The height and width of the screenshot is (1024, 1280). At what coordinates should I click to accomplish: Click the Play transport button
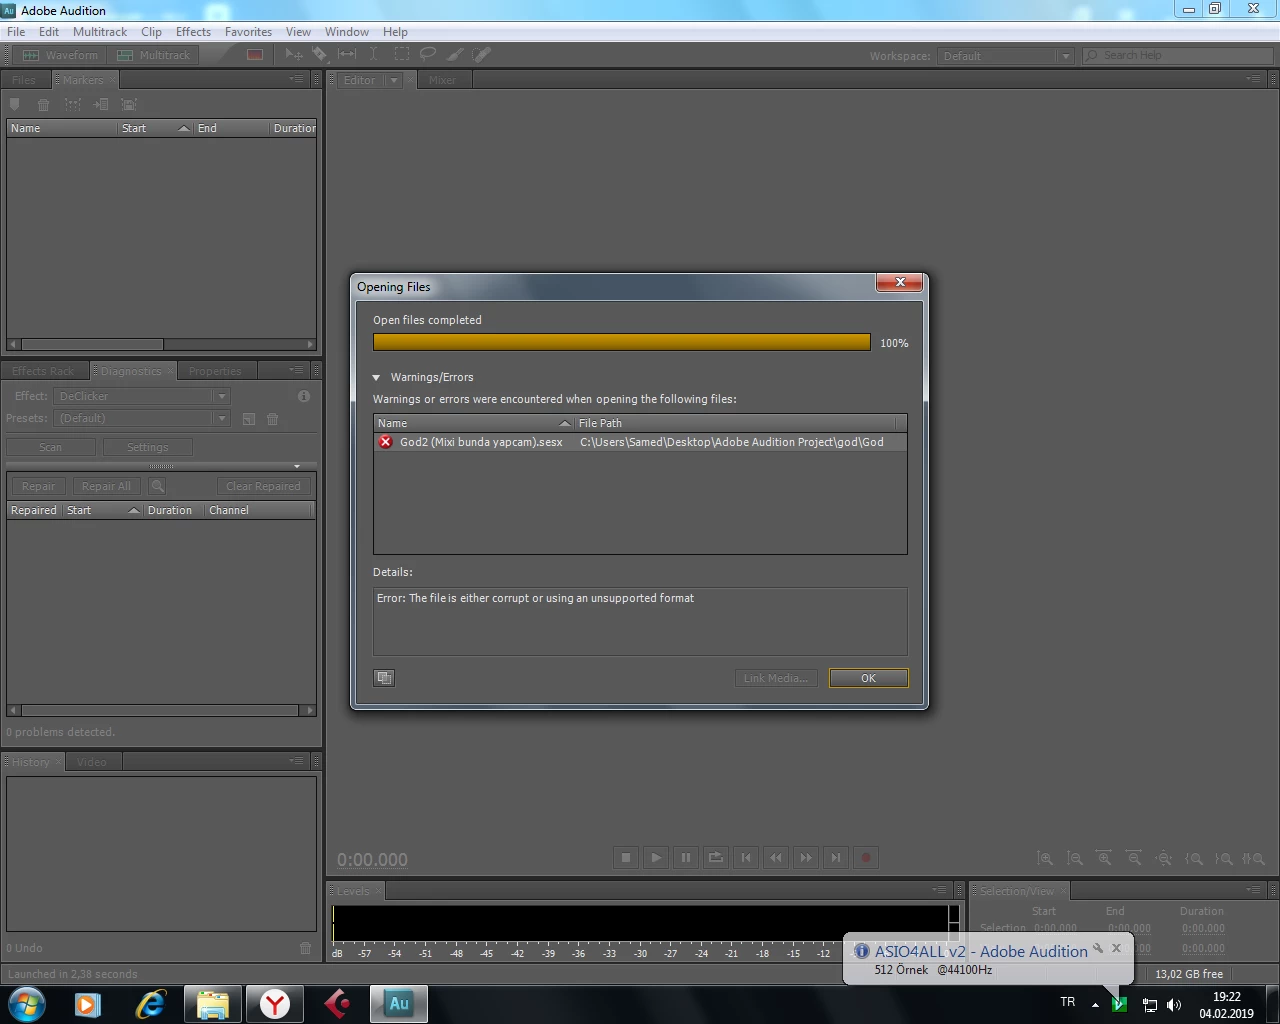click(656, 857)
